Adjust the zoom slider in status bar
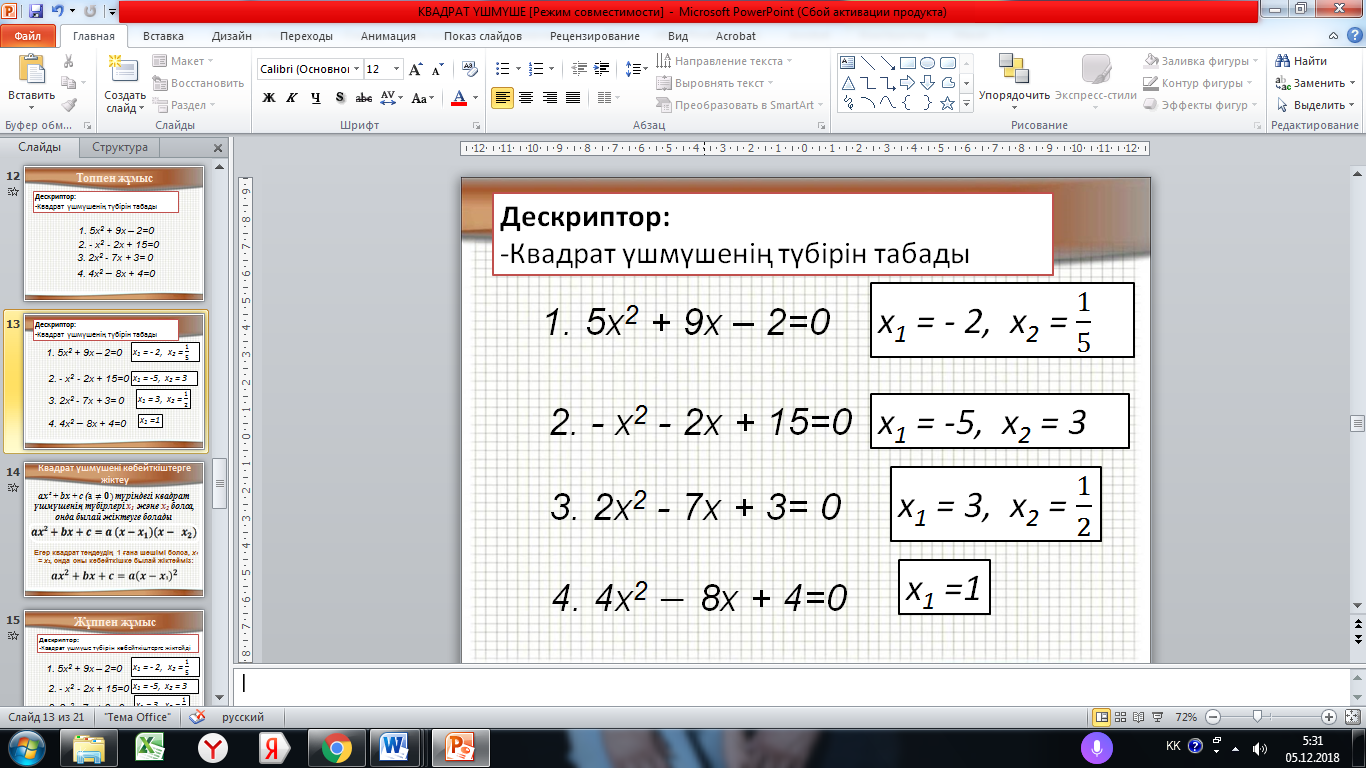The height and width of the screenshot is (768, 1366). (x=1257, y=717)
